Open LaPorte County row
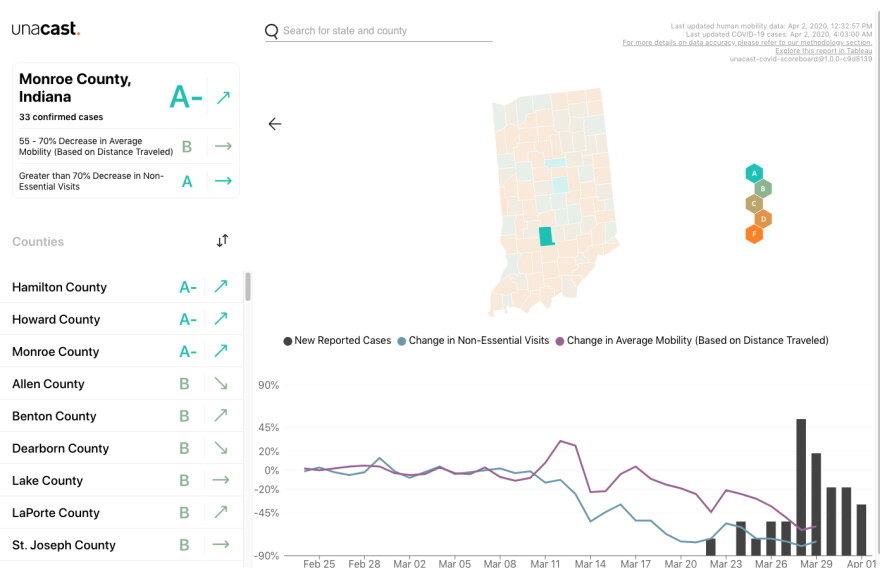The width and height of the screenshot is (880, 586). pos(121,512)
